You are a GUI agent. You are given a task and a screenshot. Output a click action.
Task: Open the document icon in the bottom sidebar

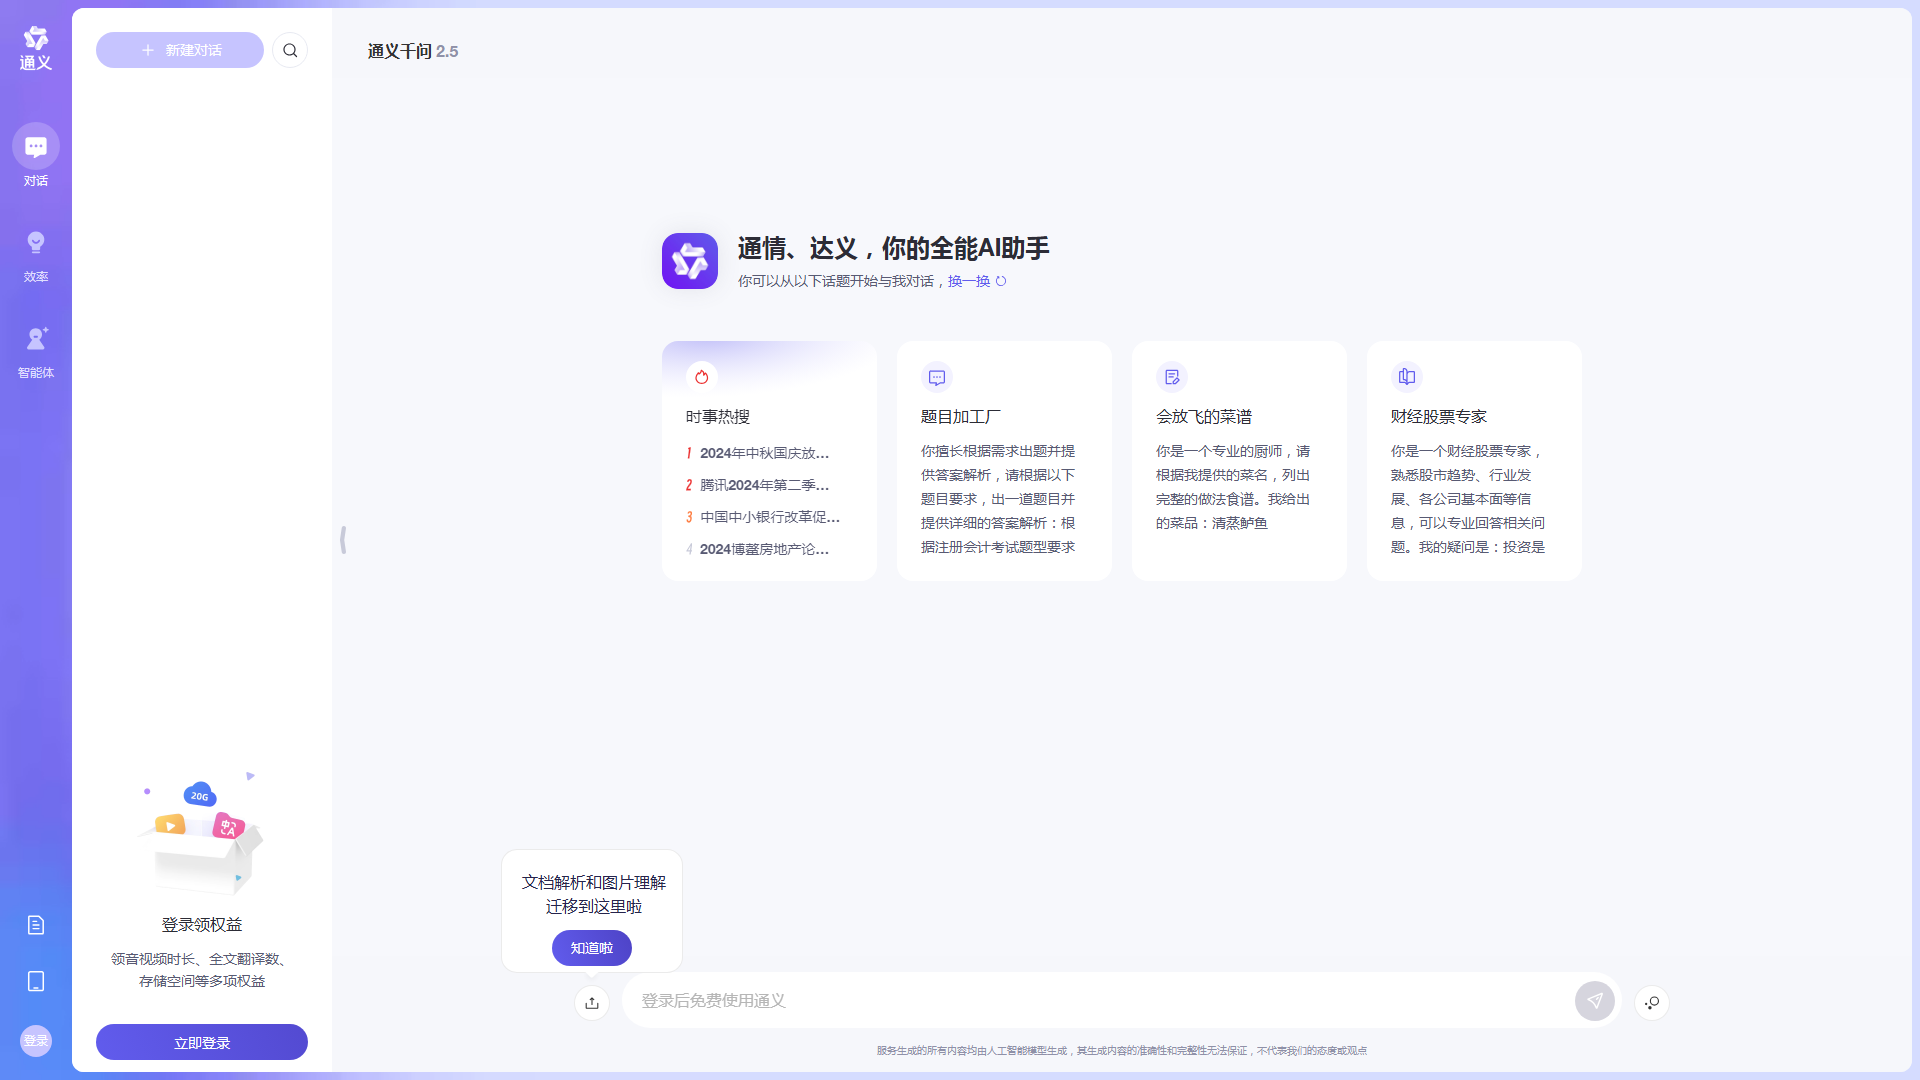pos(36,925)
